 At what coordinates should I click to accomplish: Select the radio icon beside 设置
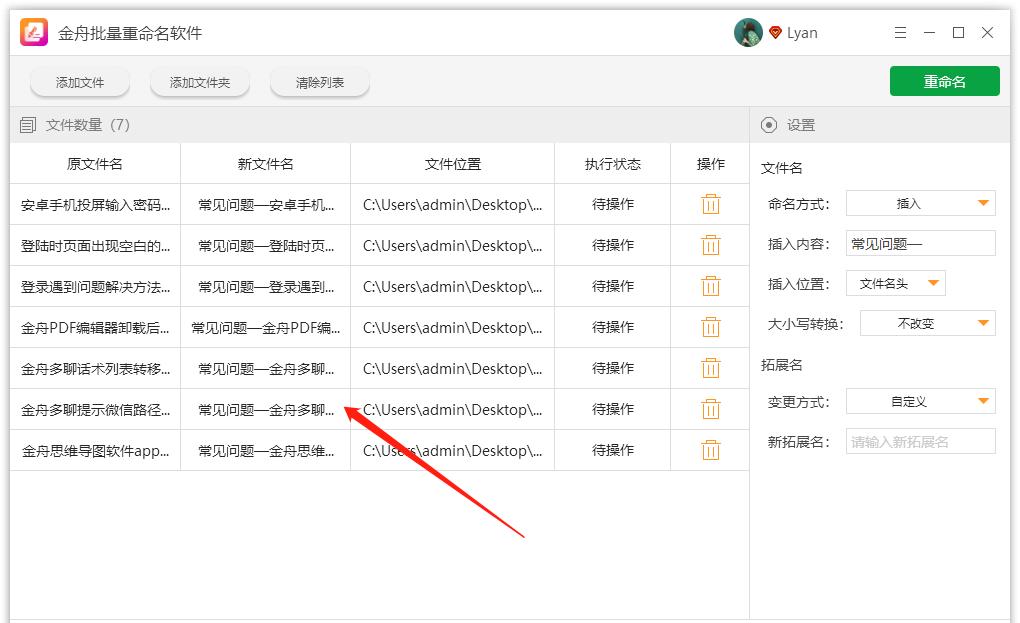[x=769, y=125]
